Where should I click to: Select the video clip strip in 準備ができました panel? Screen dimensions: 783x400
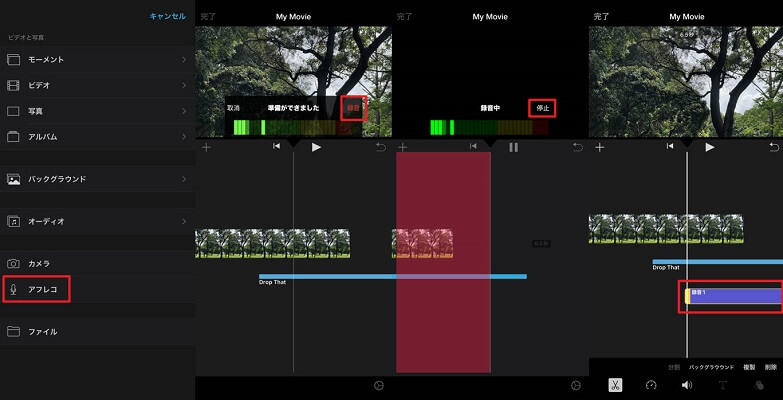tap(273, 244)
